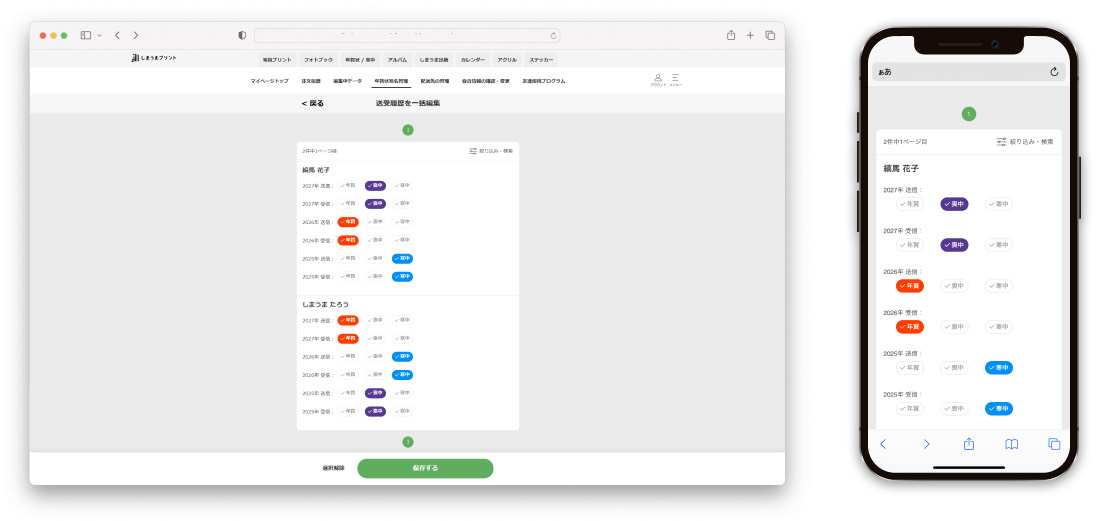Go to マイページトップ in the sub navigation

(x=269, y=81)
